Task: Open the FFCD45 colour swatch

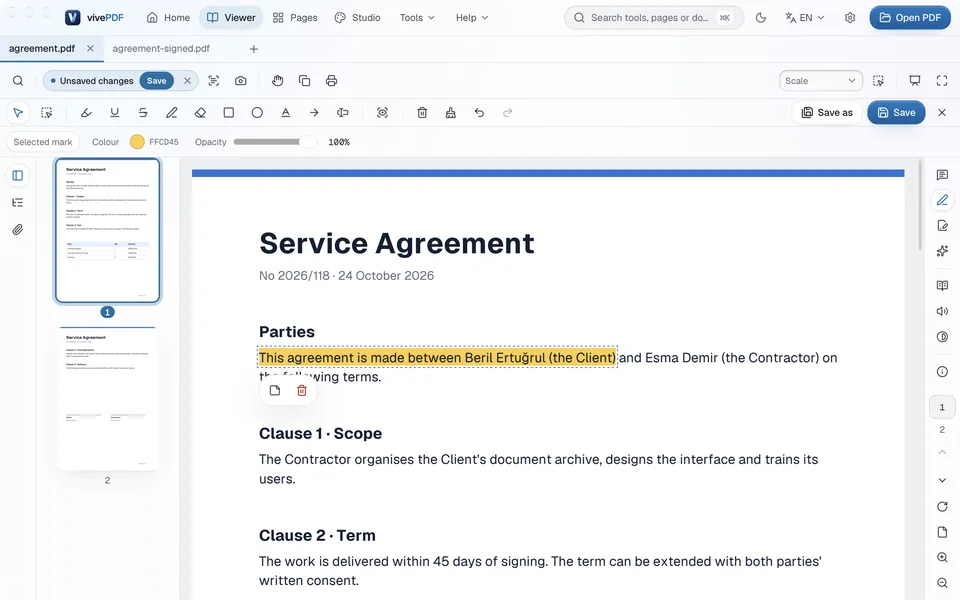Action: pos(137,142)
